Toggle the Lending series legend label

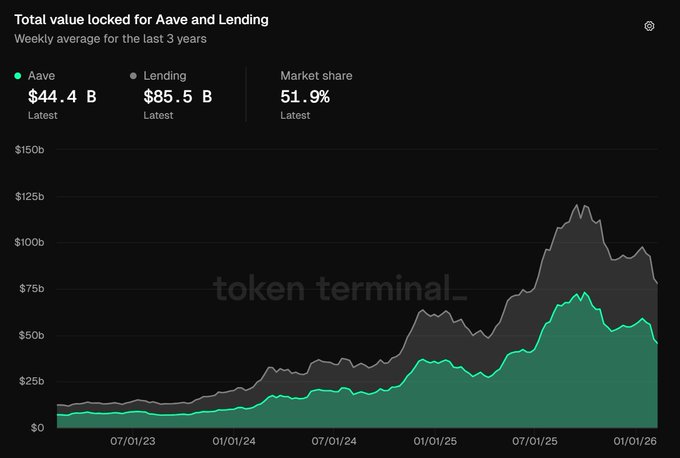pyautogui.click(x=165, y=76)
